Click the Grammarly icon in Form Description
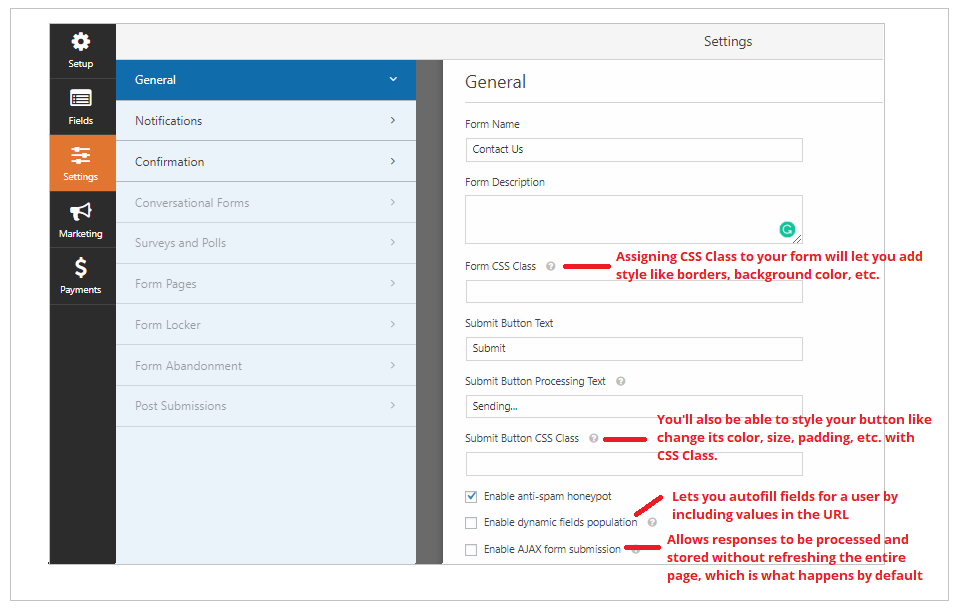 (787, 229)
